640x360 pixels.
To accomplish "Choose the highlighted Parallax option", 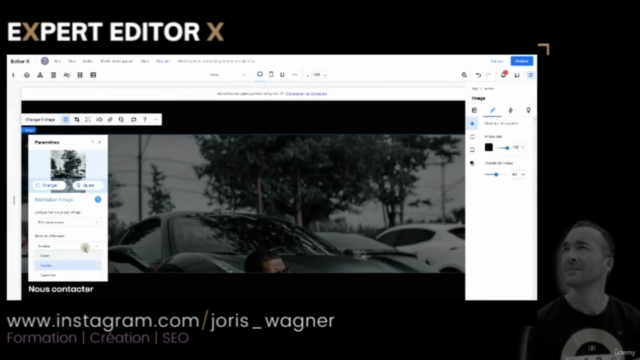I will point(68,265).
